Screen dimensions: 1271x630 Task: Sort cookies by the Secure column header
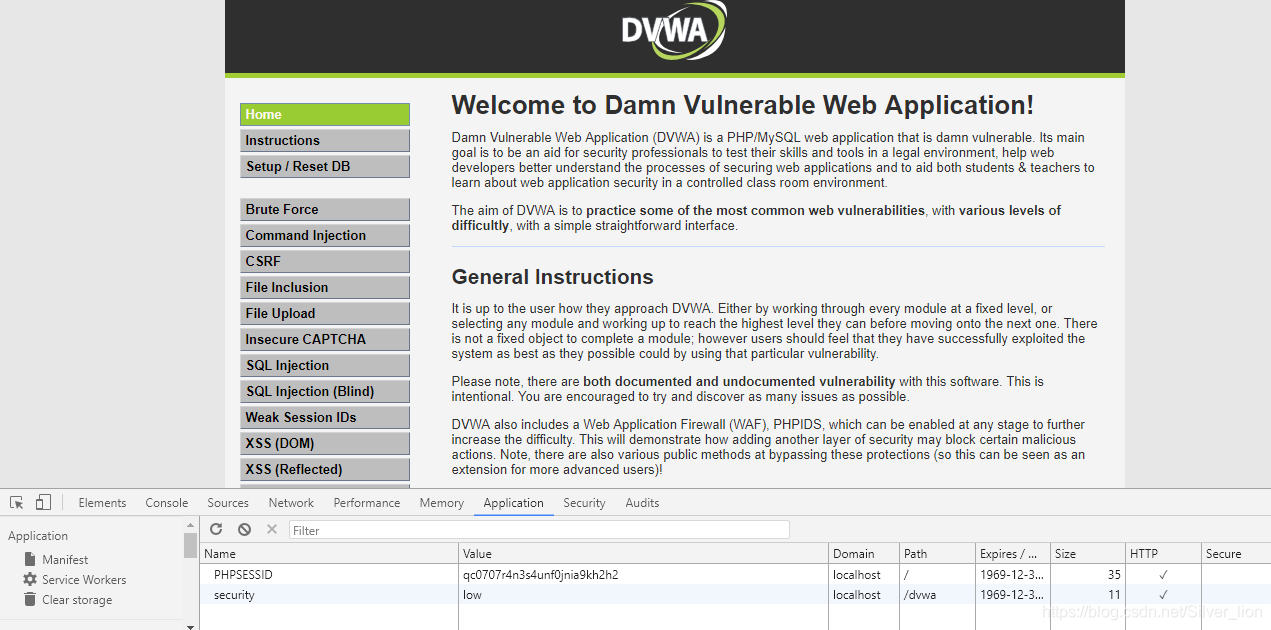pos(1236,553)
